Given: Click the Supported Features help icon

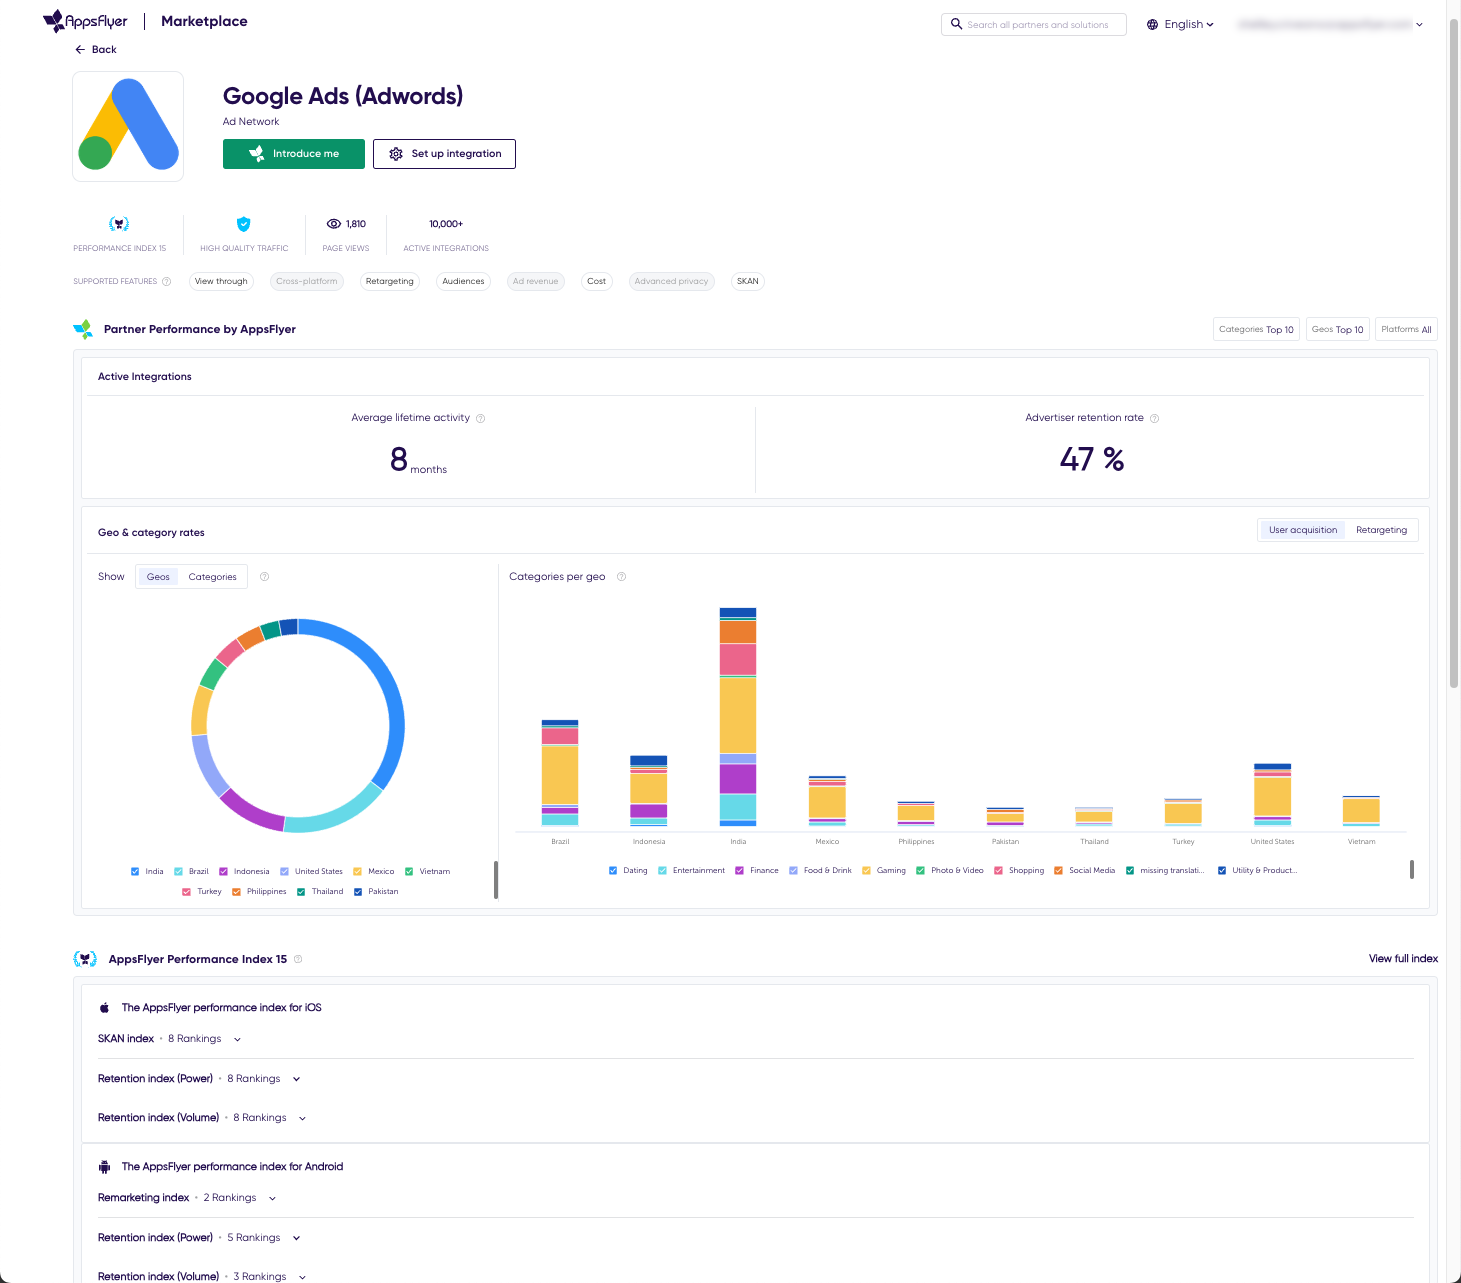Looking at the screenshot, I should tap(167, 281).
